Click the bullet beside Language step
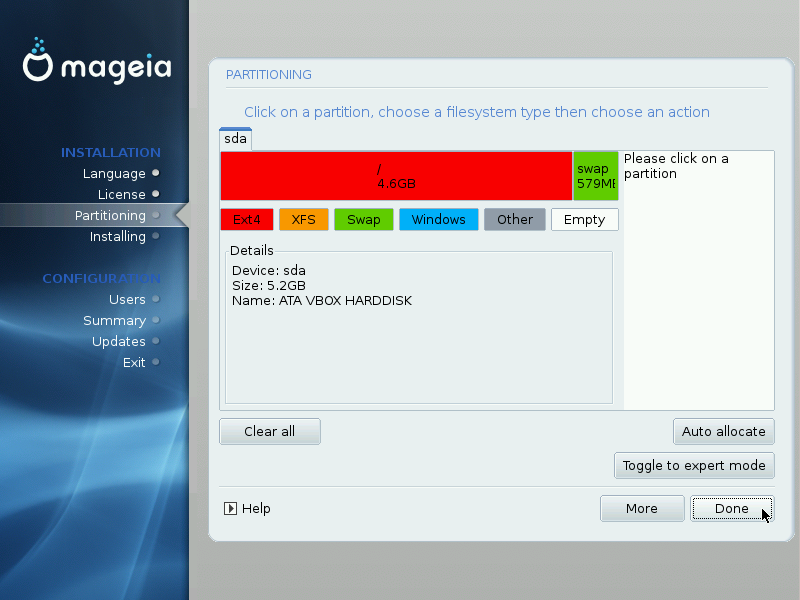 156,173
